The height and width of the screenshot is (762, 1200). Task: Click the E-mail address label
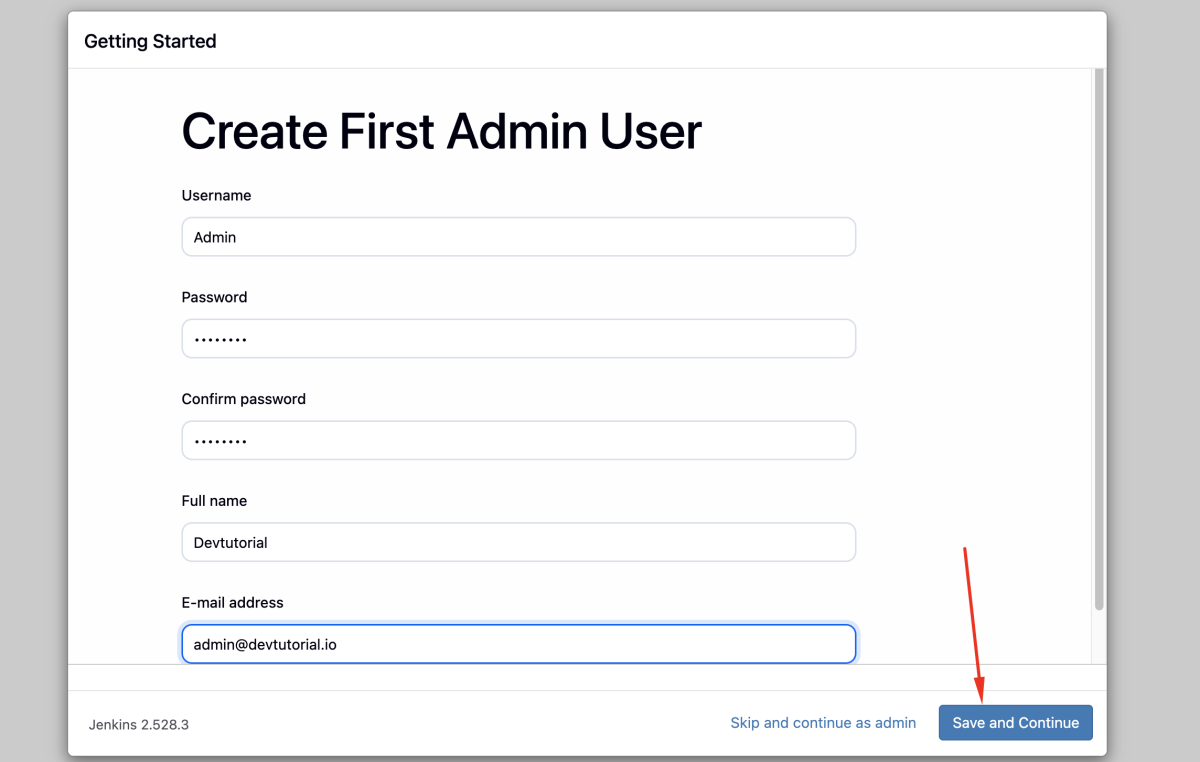[232, 603]
